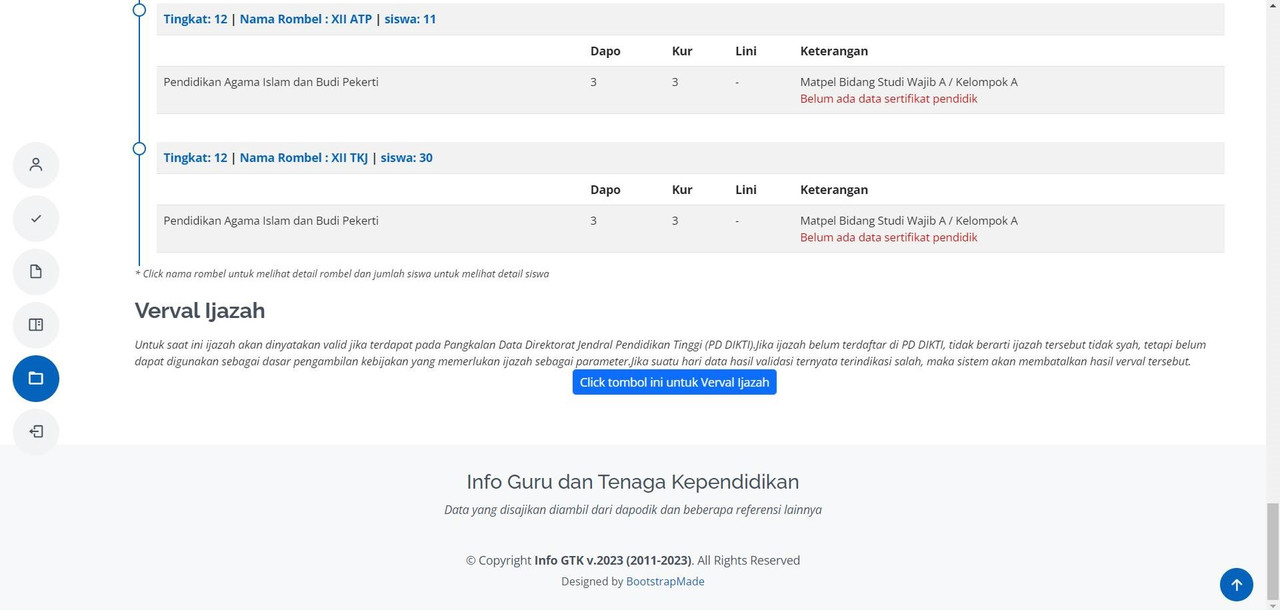View student list via siswa: 11
The width and height of the screenshot is (1280, 610).
click(410, 19)
